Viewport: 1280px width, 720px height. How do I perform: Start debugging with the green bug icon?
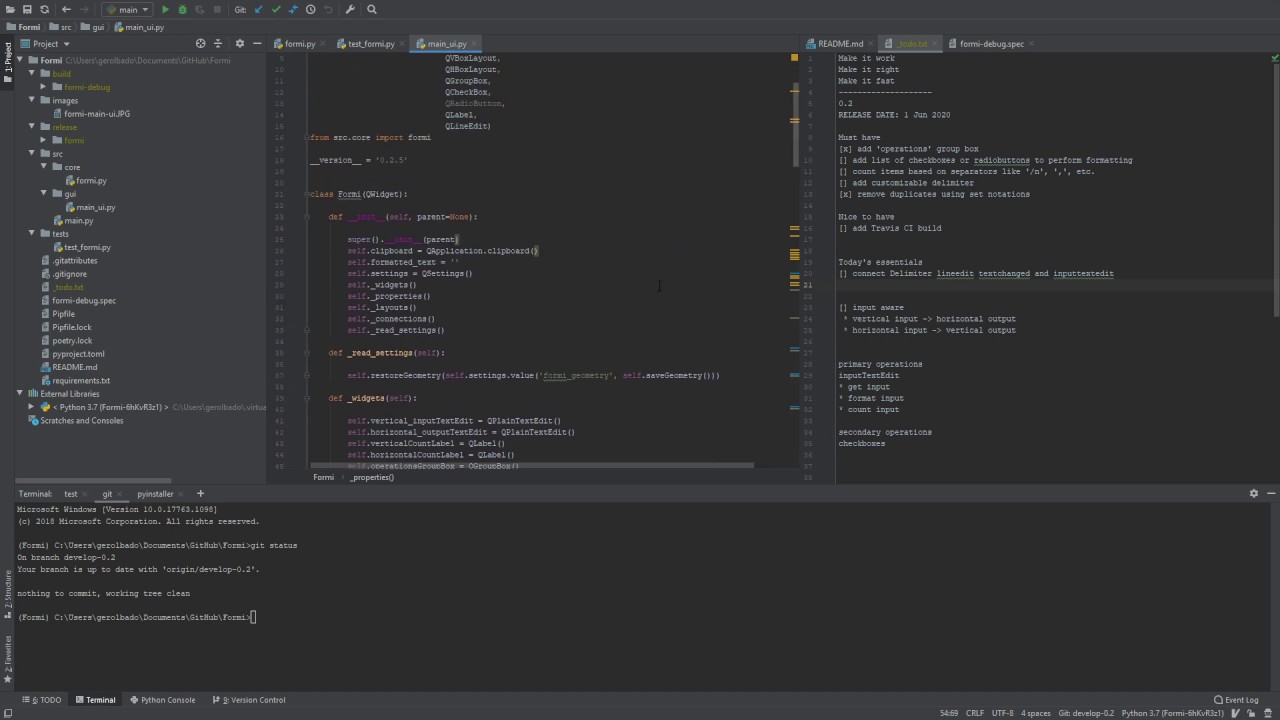pyautogui.click(x=182, y=9)
